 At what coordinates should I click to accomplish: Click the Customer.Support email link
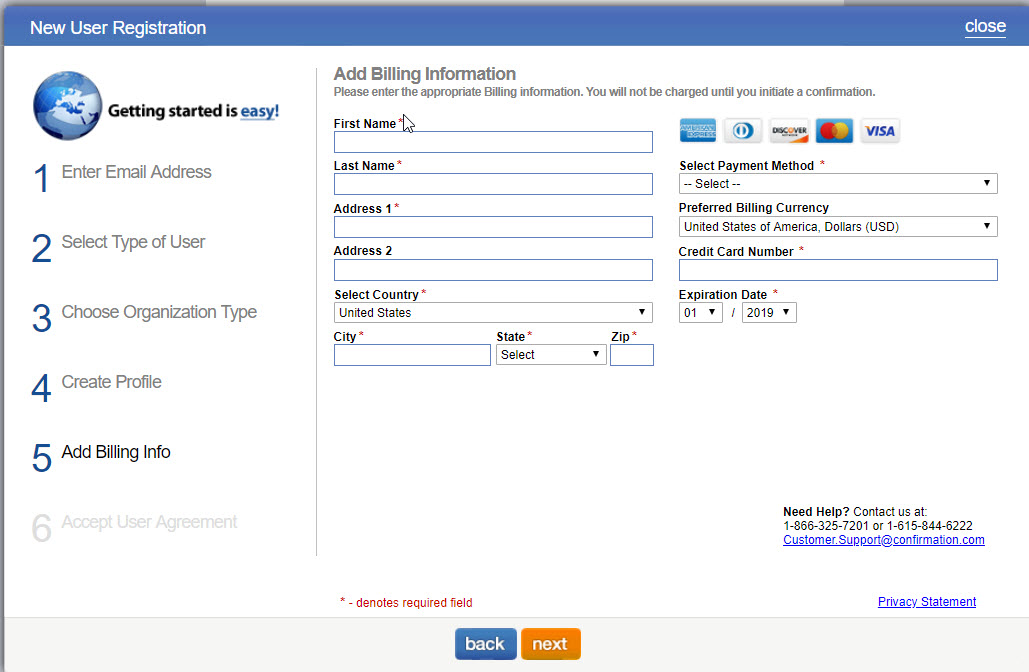[x=883, y=539]
